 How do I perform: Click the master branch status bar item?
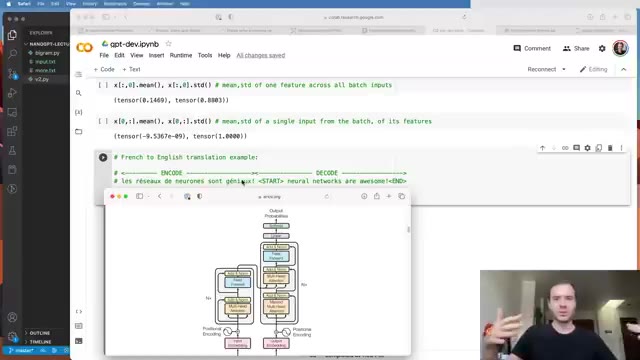21,351
